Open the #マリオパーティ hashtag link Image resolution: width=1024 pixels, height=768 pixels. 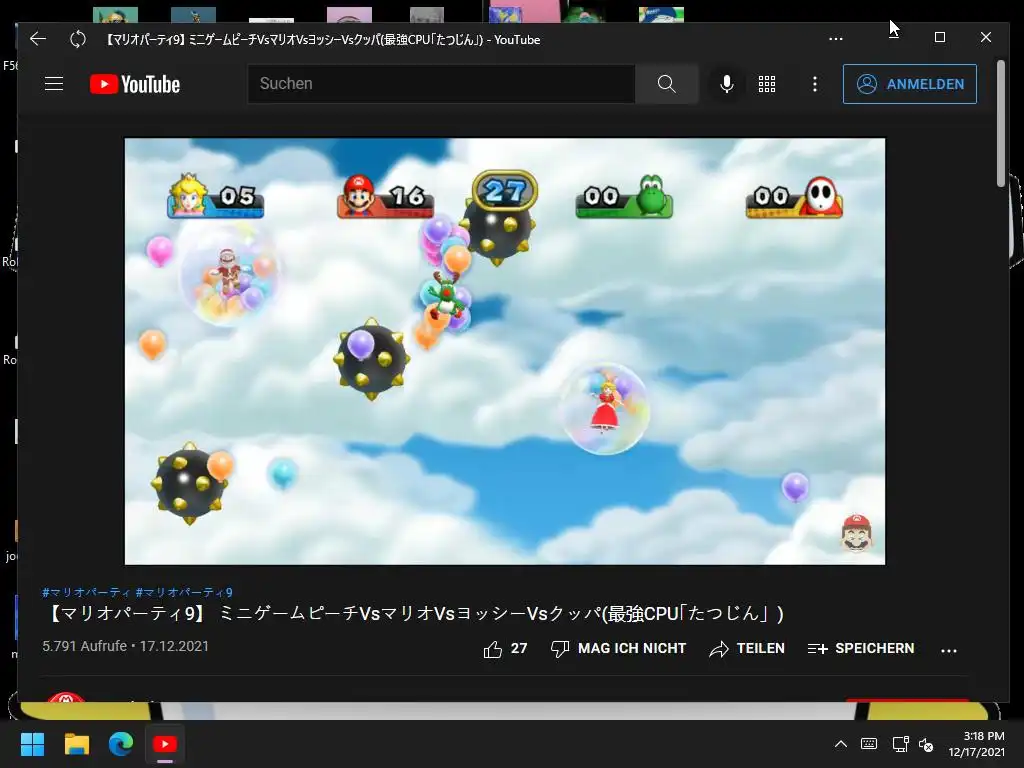[x=86, y=592]
